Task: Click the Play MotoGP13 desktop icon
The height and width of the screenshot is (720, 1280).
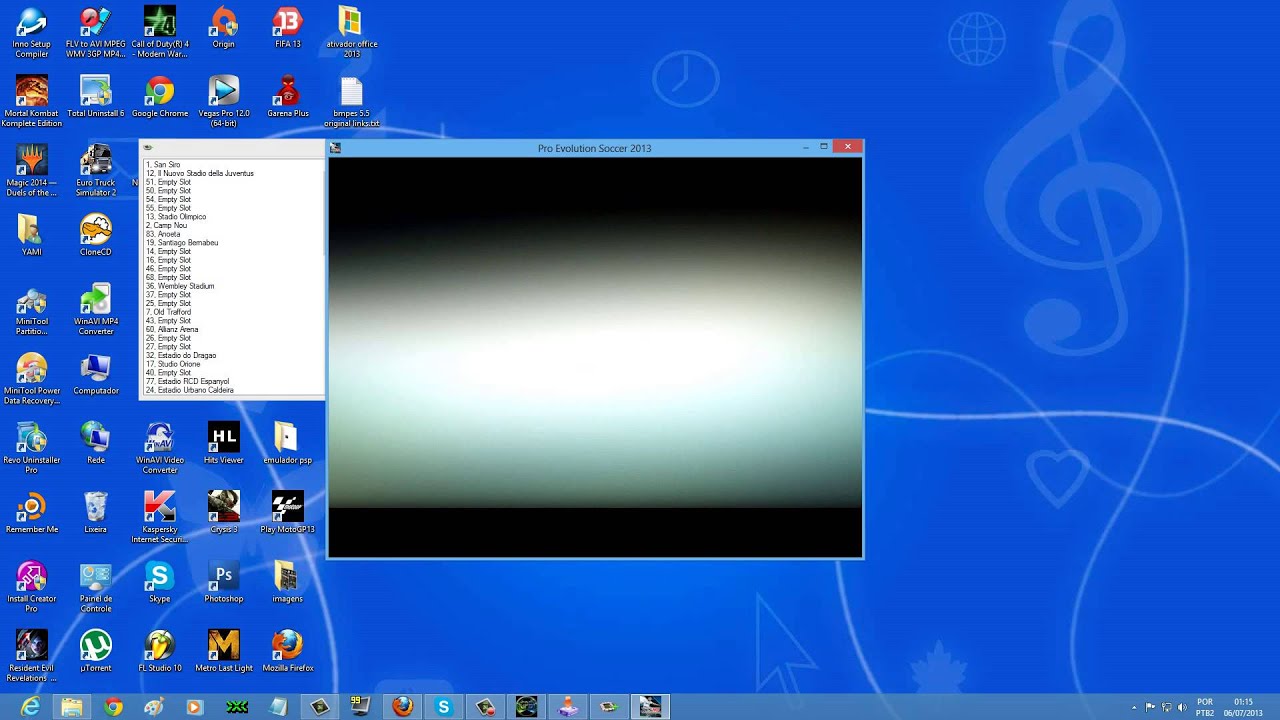Action: coord(288,512)
